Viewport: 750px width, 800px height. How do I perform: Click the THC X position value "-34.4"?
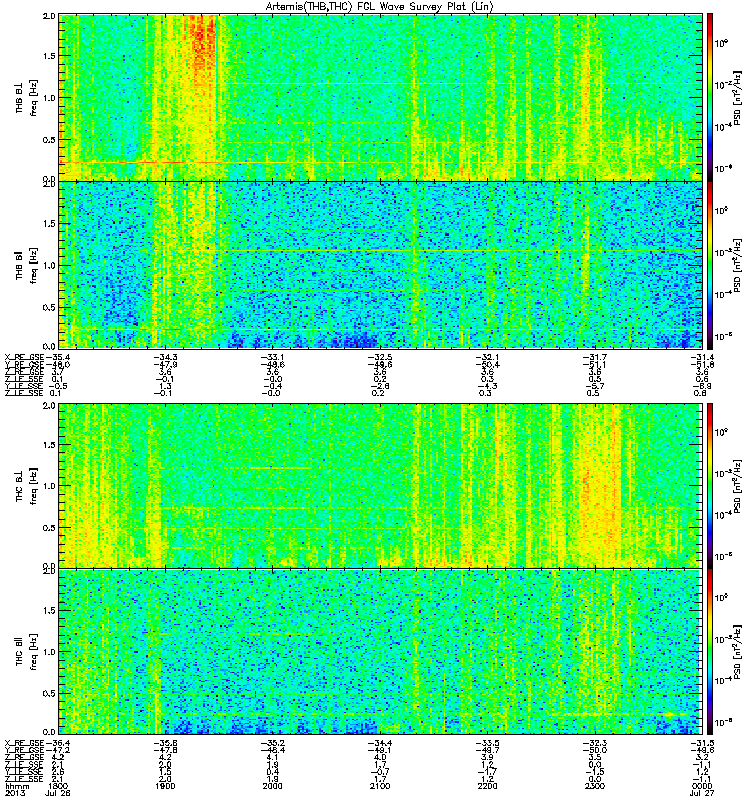[380, 743]
